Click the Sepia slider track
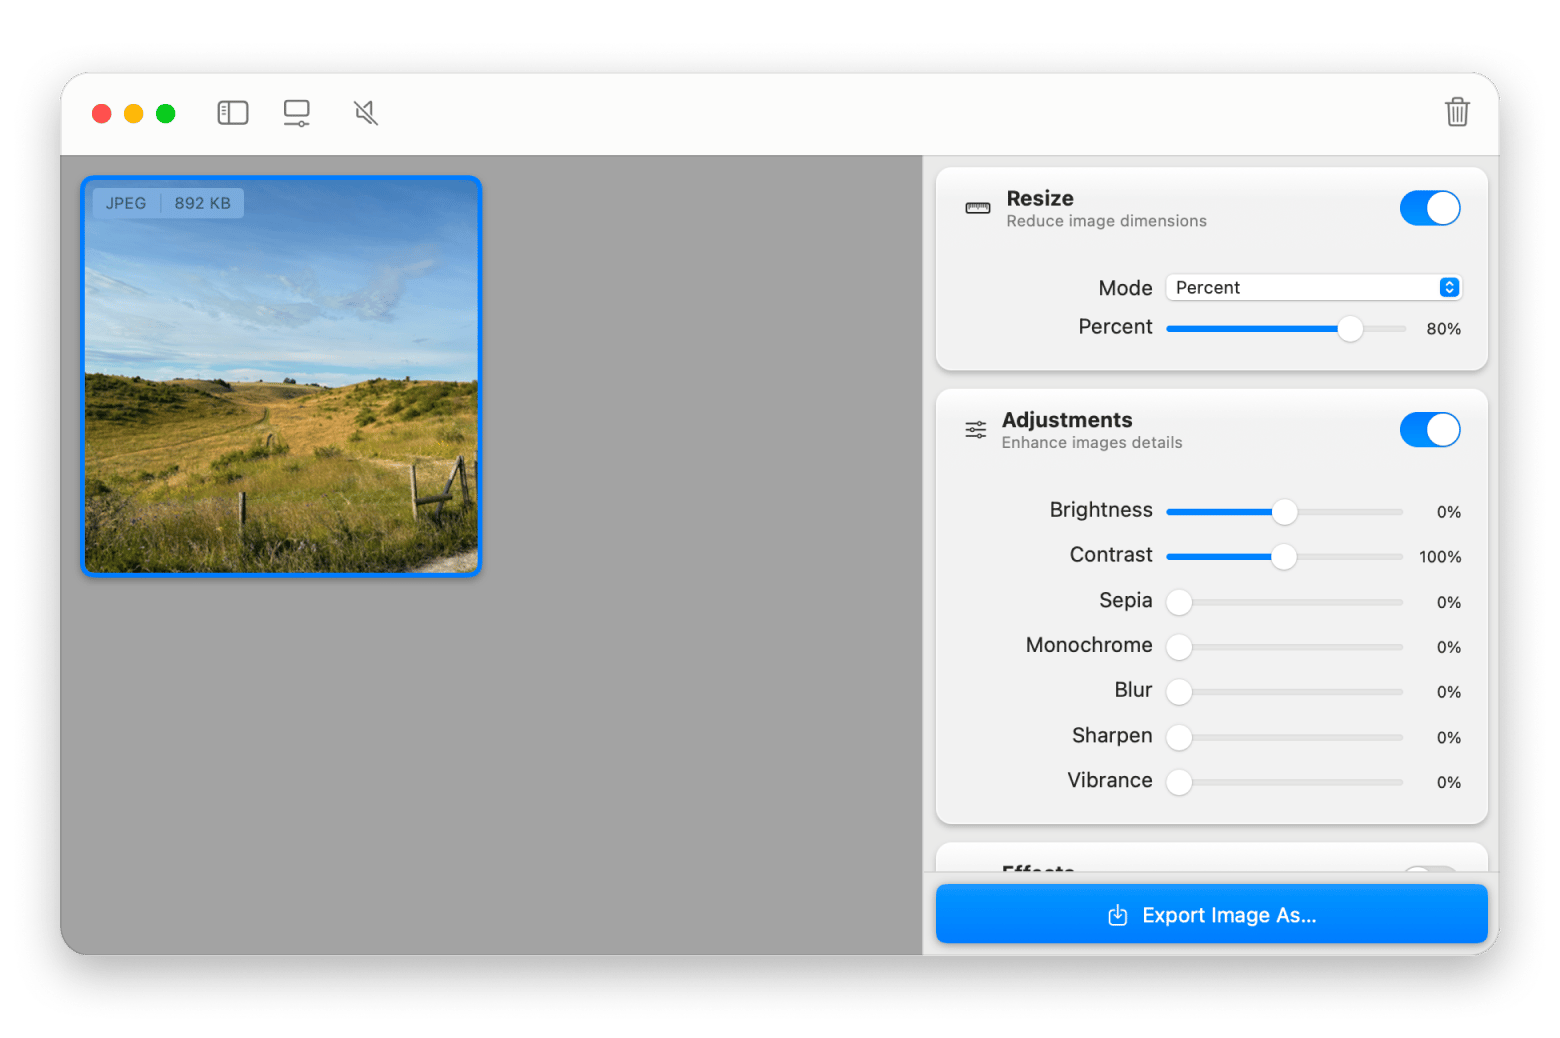Viewport: 1560px width, 1038px height. tap(1285, 602)
